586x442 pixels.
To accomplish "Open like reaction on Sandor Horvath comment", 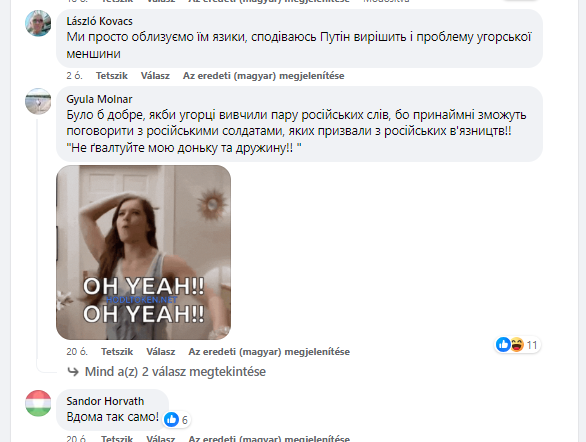I will tap(172, 420).
